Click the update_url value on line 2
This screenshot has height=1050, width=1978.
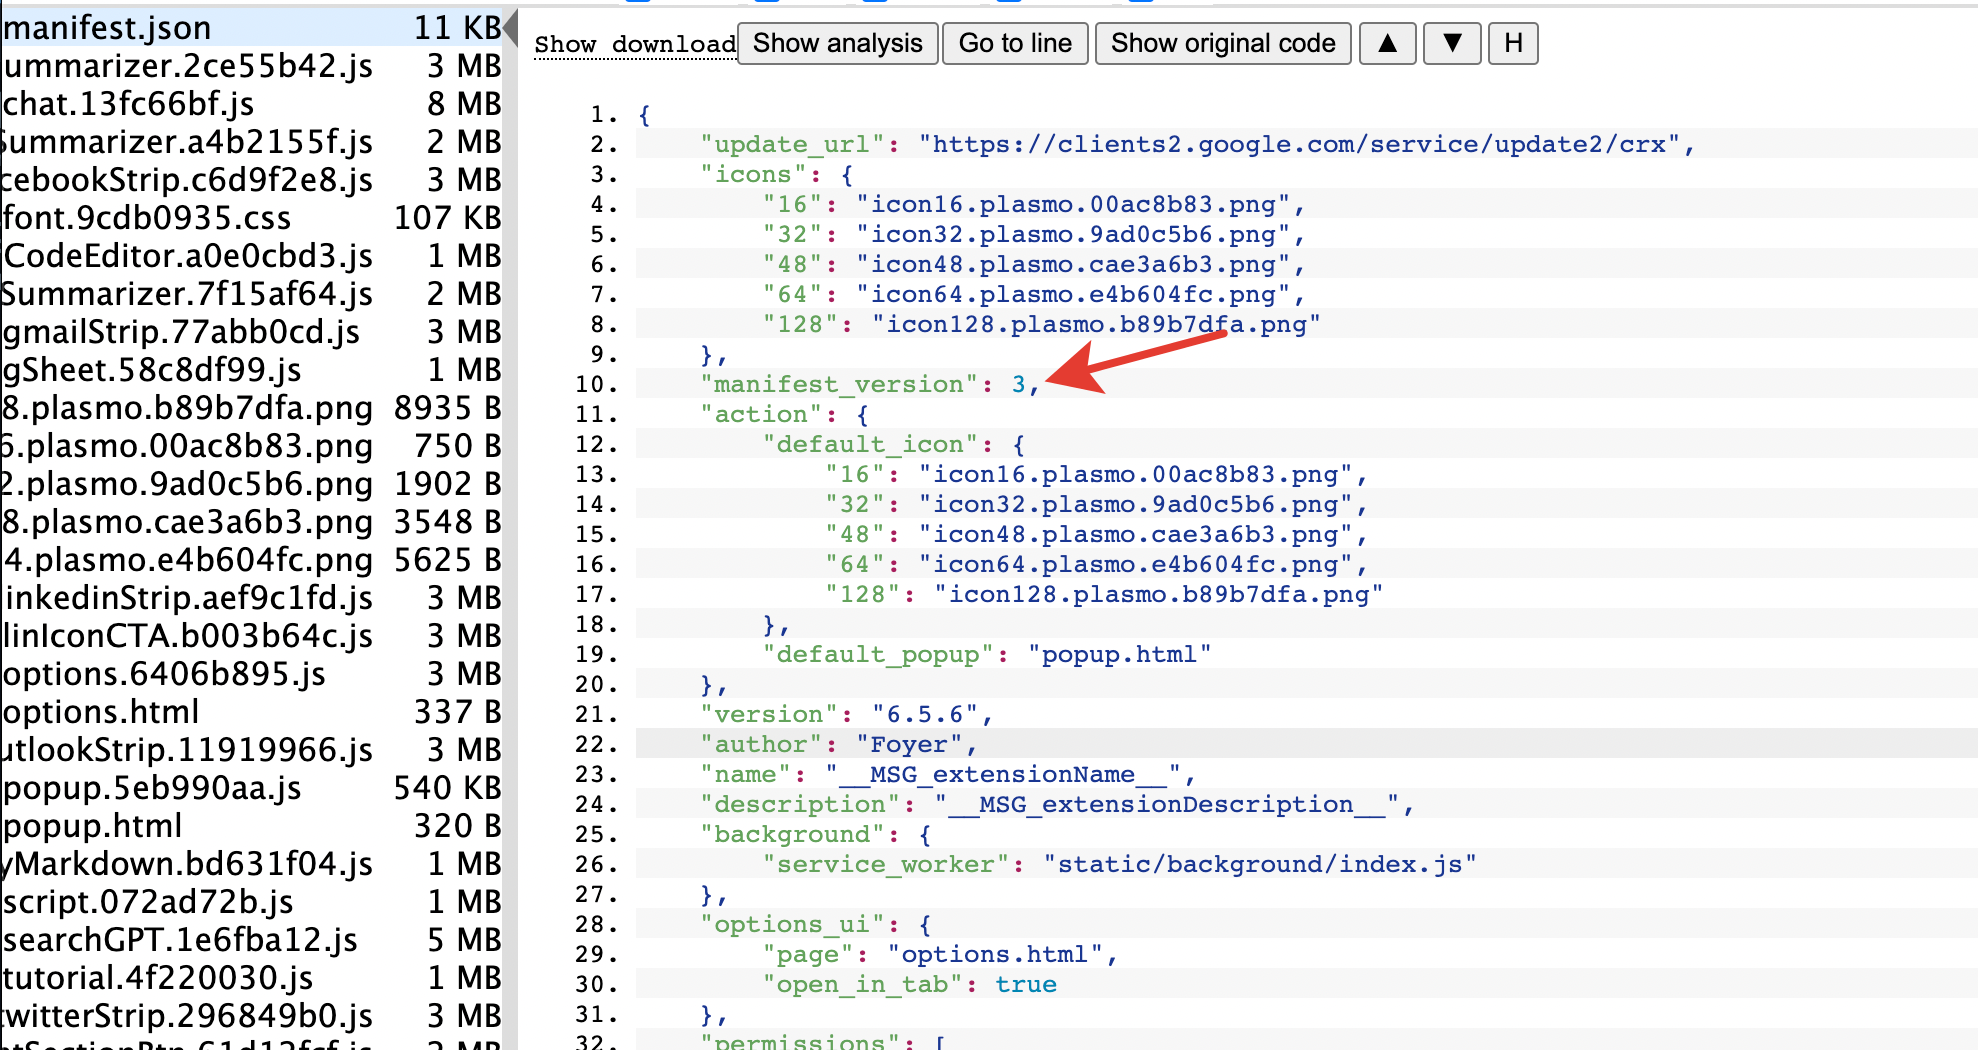pos(1298,145)
